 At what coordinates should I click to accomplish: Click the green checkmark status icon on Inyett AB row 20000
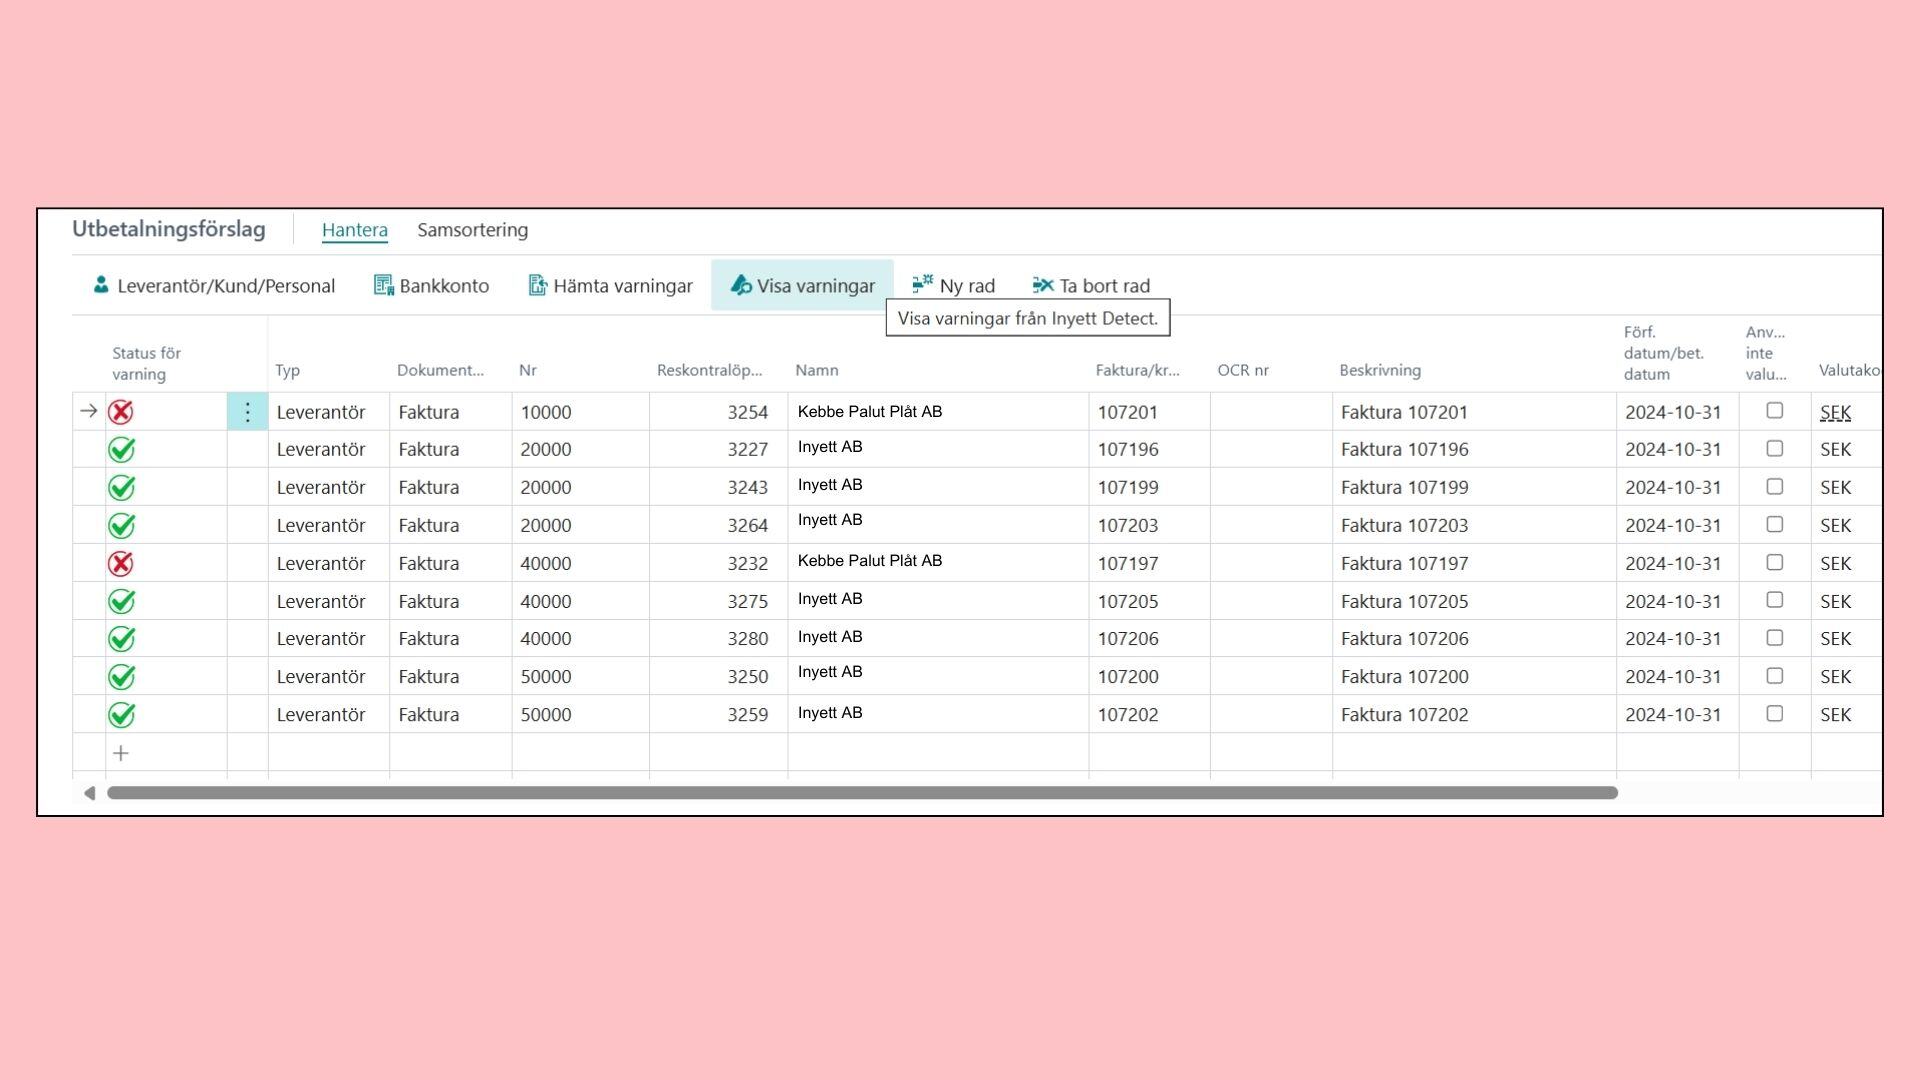tap(121, 448)
